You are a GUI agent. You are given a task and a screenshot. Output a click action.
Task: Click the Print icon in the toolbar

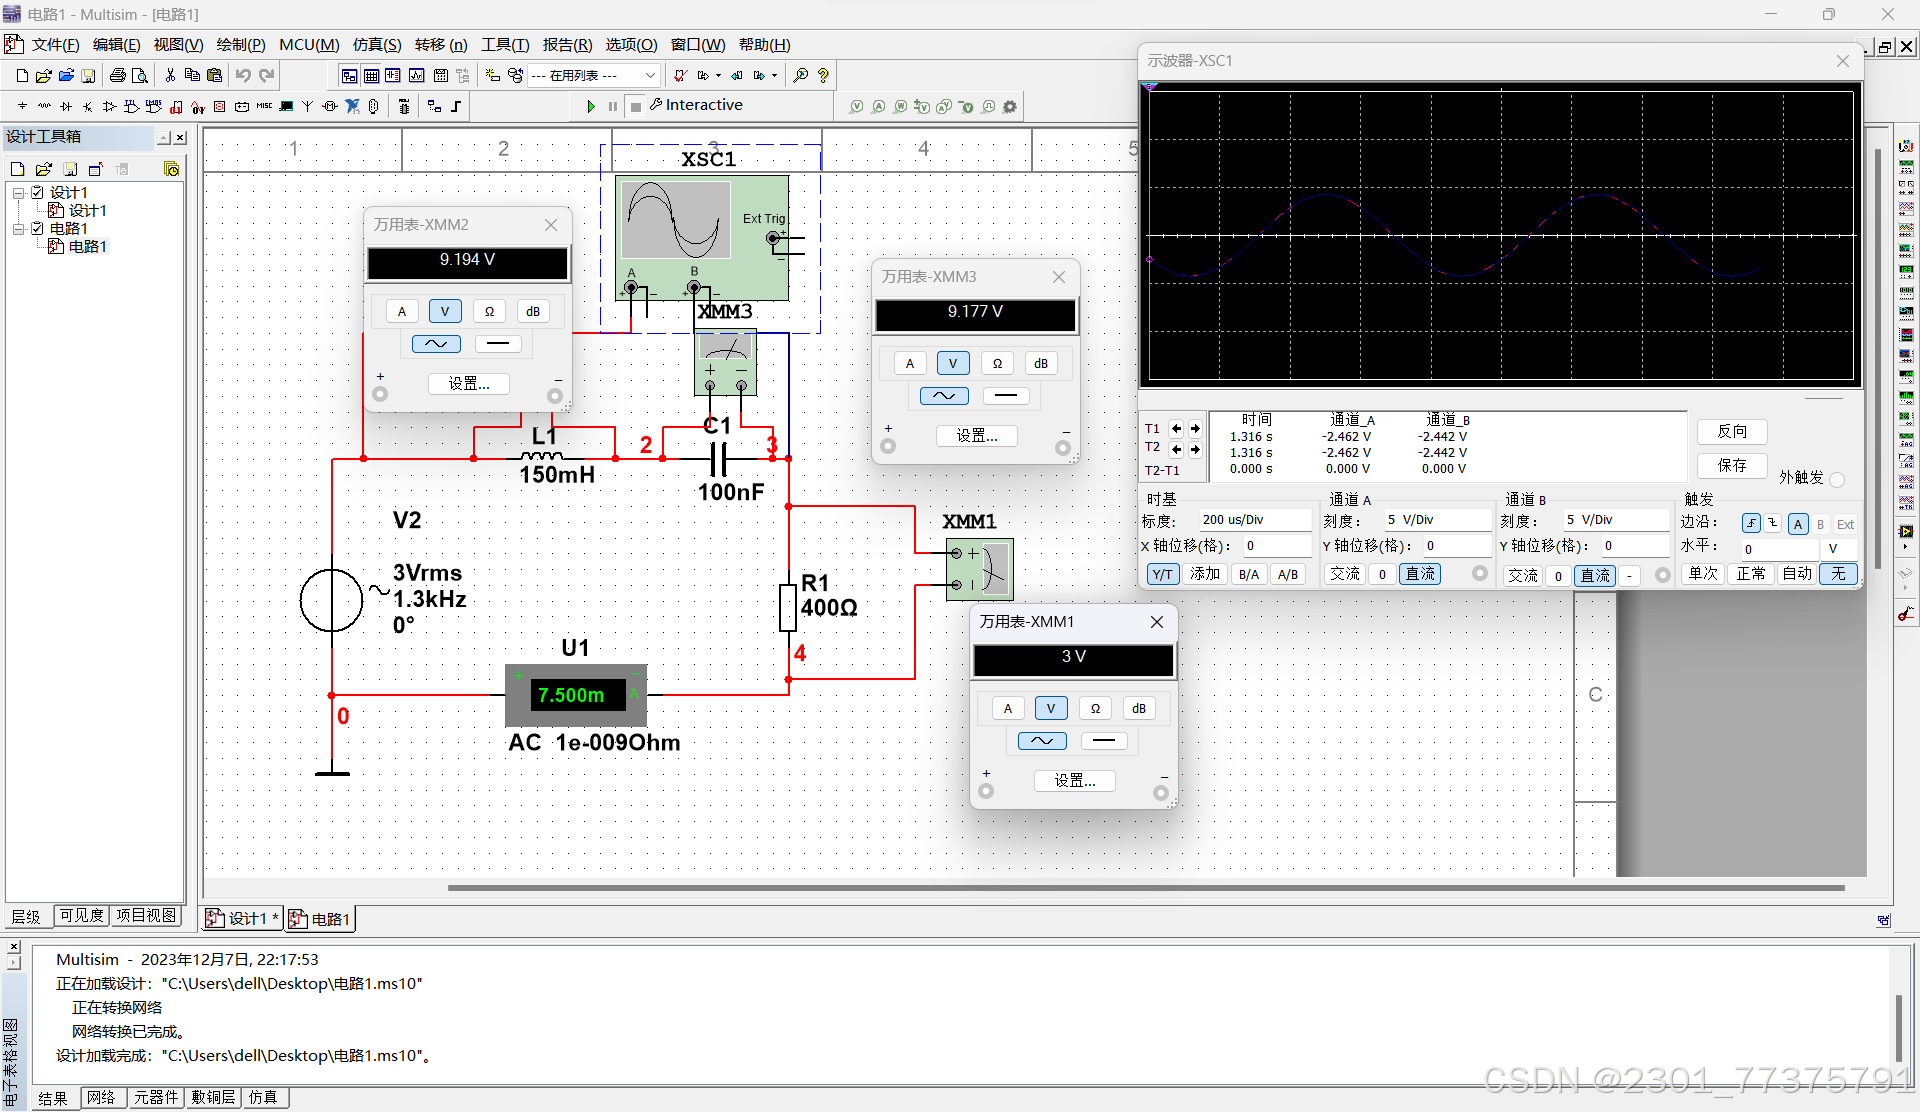pos(117,75)
